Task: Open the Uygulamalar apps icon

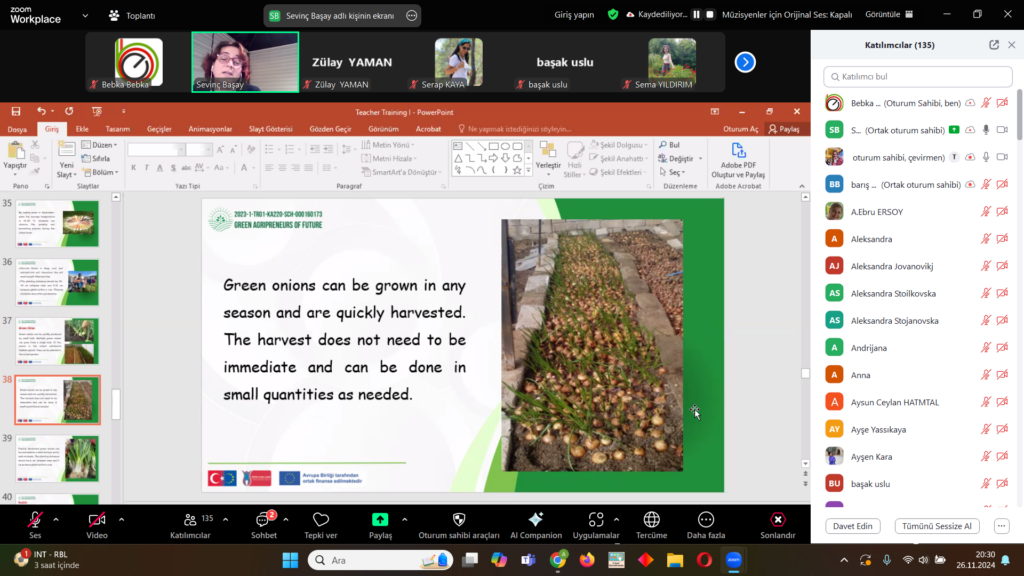Action: point(596,520)
